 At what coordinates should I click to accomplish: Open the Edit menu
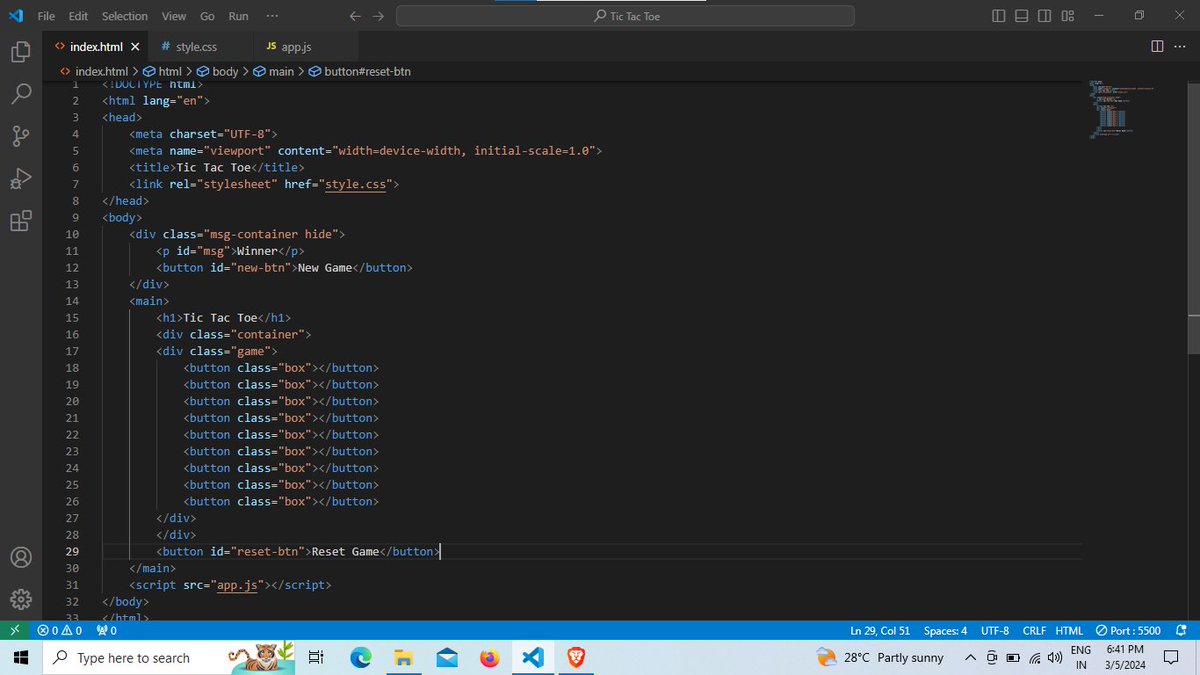click(79, 16)
